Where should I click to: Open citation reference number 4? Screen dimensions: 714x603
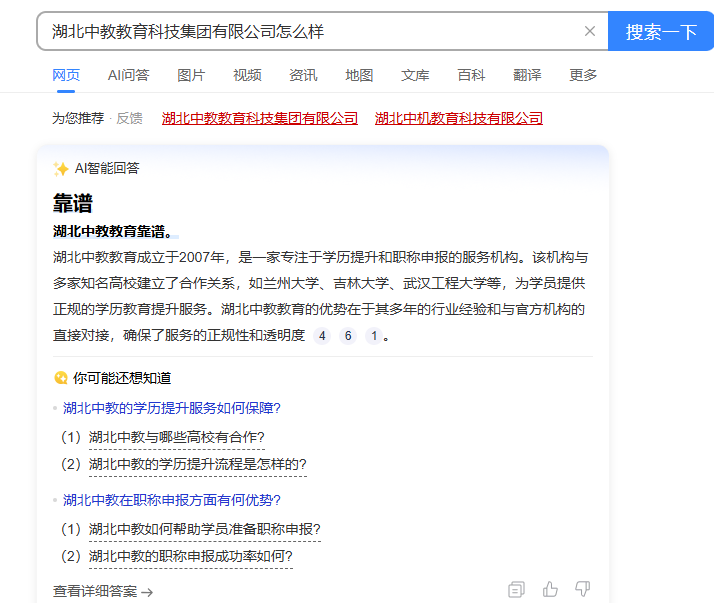pyautogui.click(x=322, y=336)
